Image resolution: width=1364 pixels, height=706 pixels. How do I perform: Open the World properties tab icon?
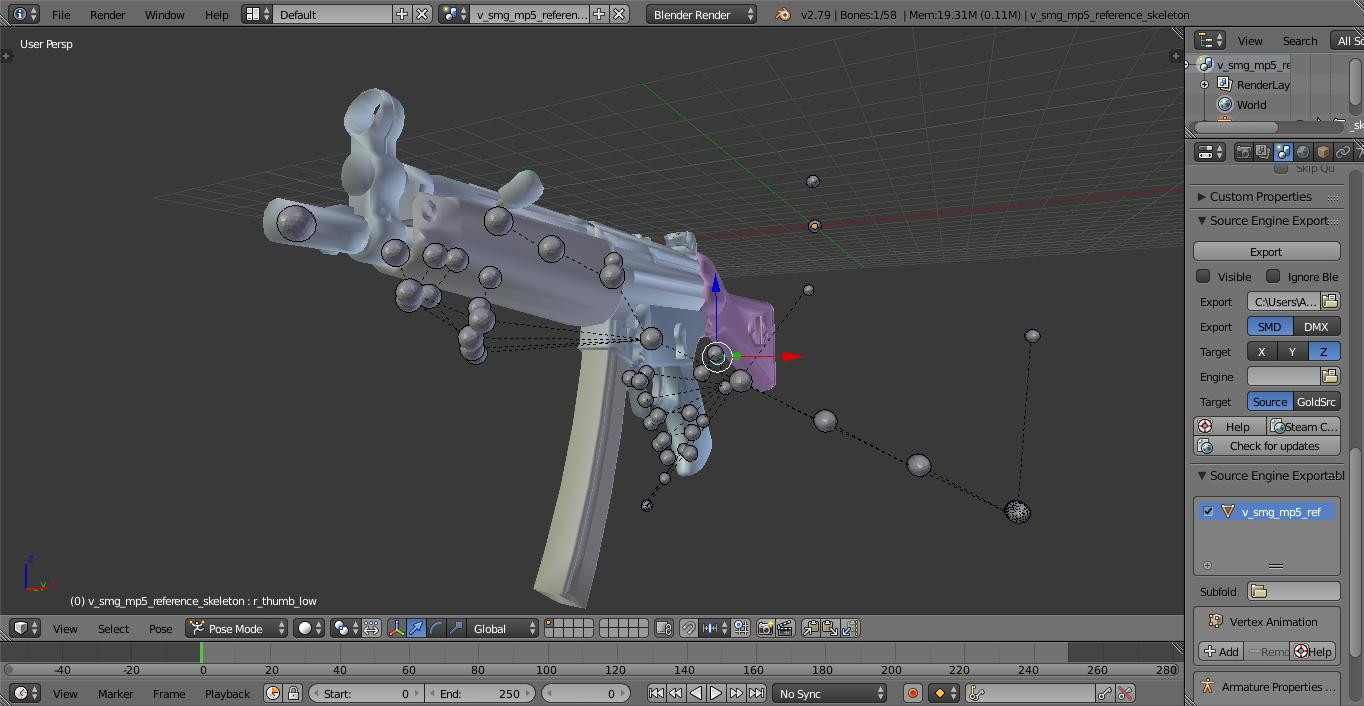1302,151
